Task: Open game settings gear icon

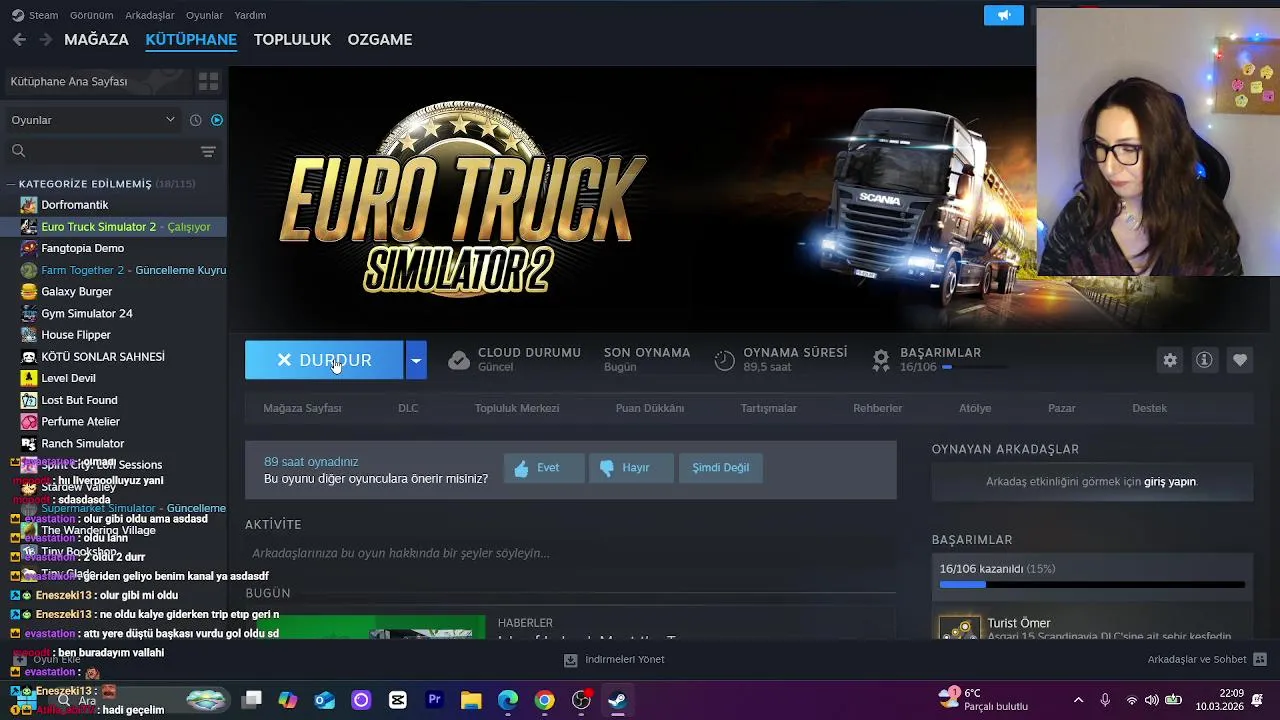Action: click(x=1170, y=360)
